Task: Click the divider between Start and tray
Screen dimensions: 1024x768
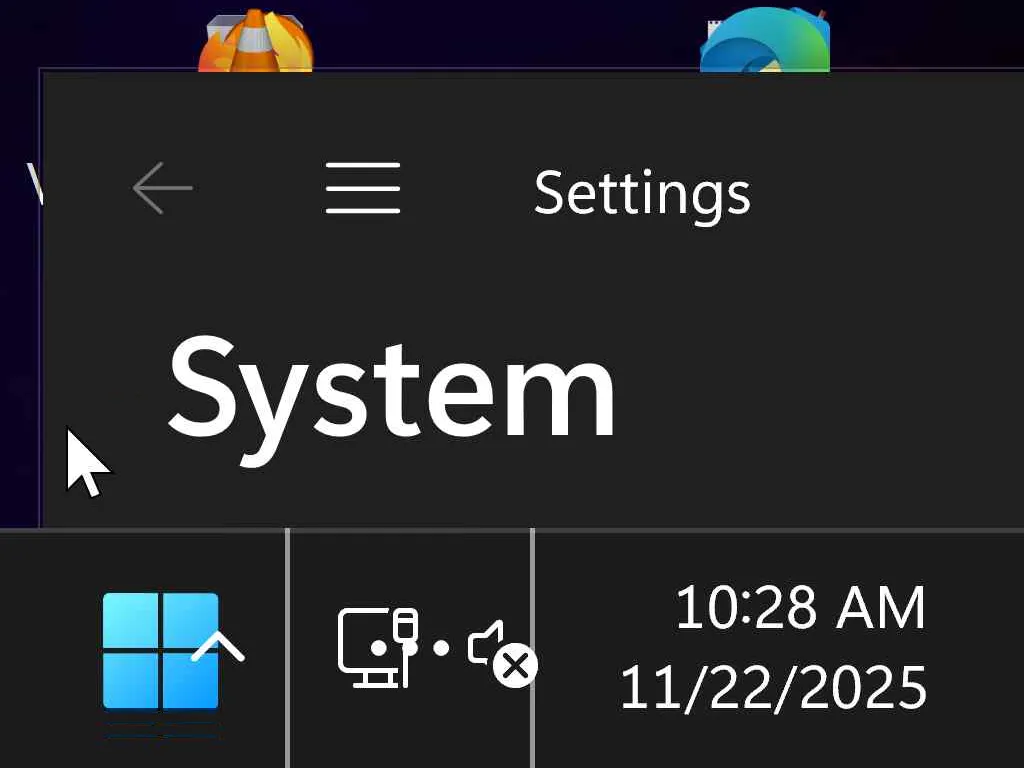Action: click(287, 648)
